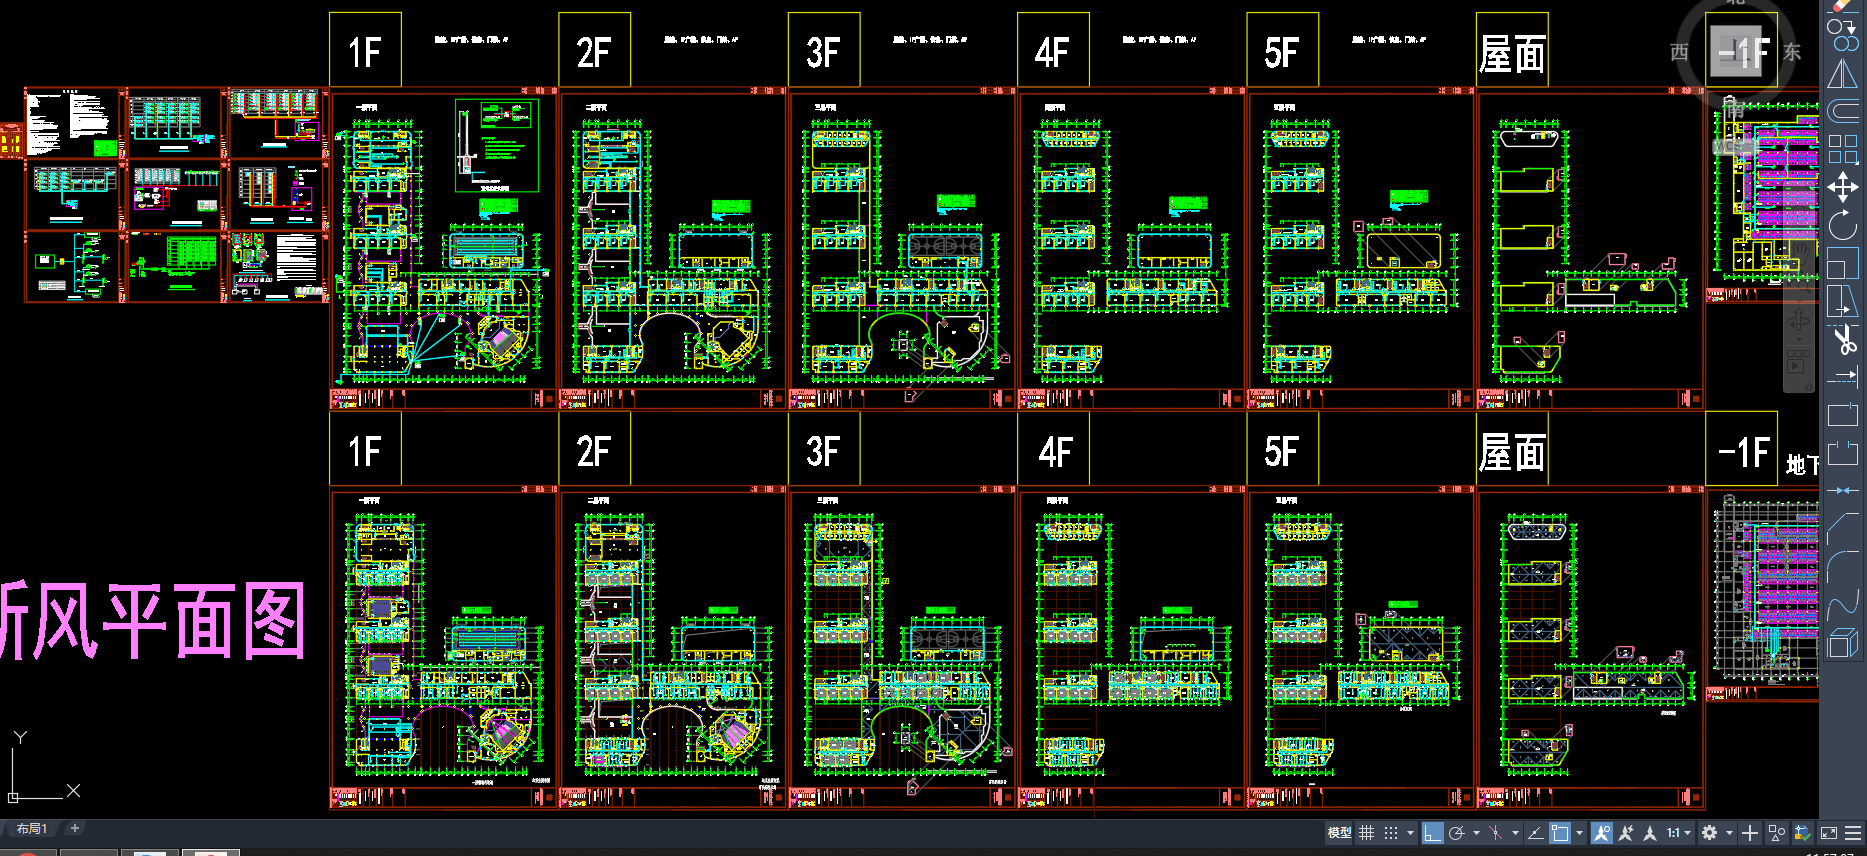The width and height of the screenshot is (1867, 856).
Task: Open the graphics performance status icon
Action: (1802, 833)
